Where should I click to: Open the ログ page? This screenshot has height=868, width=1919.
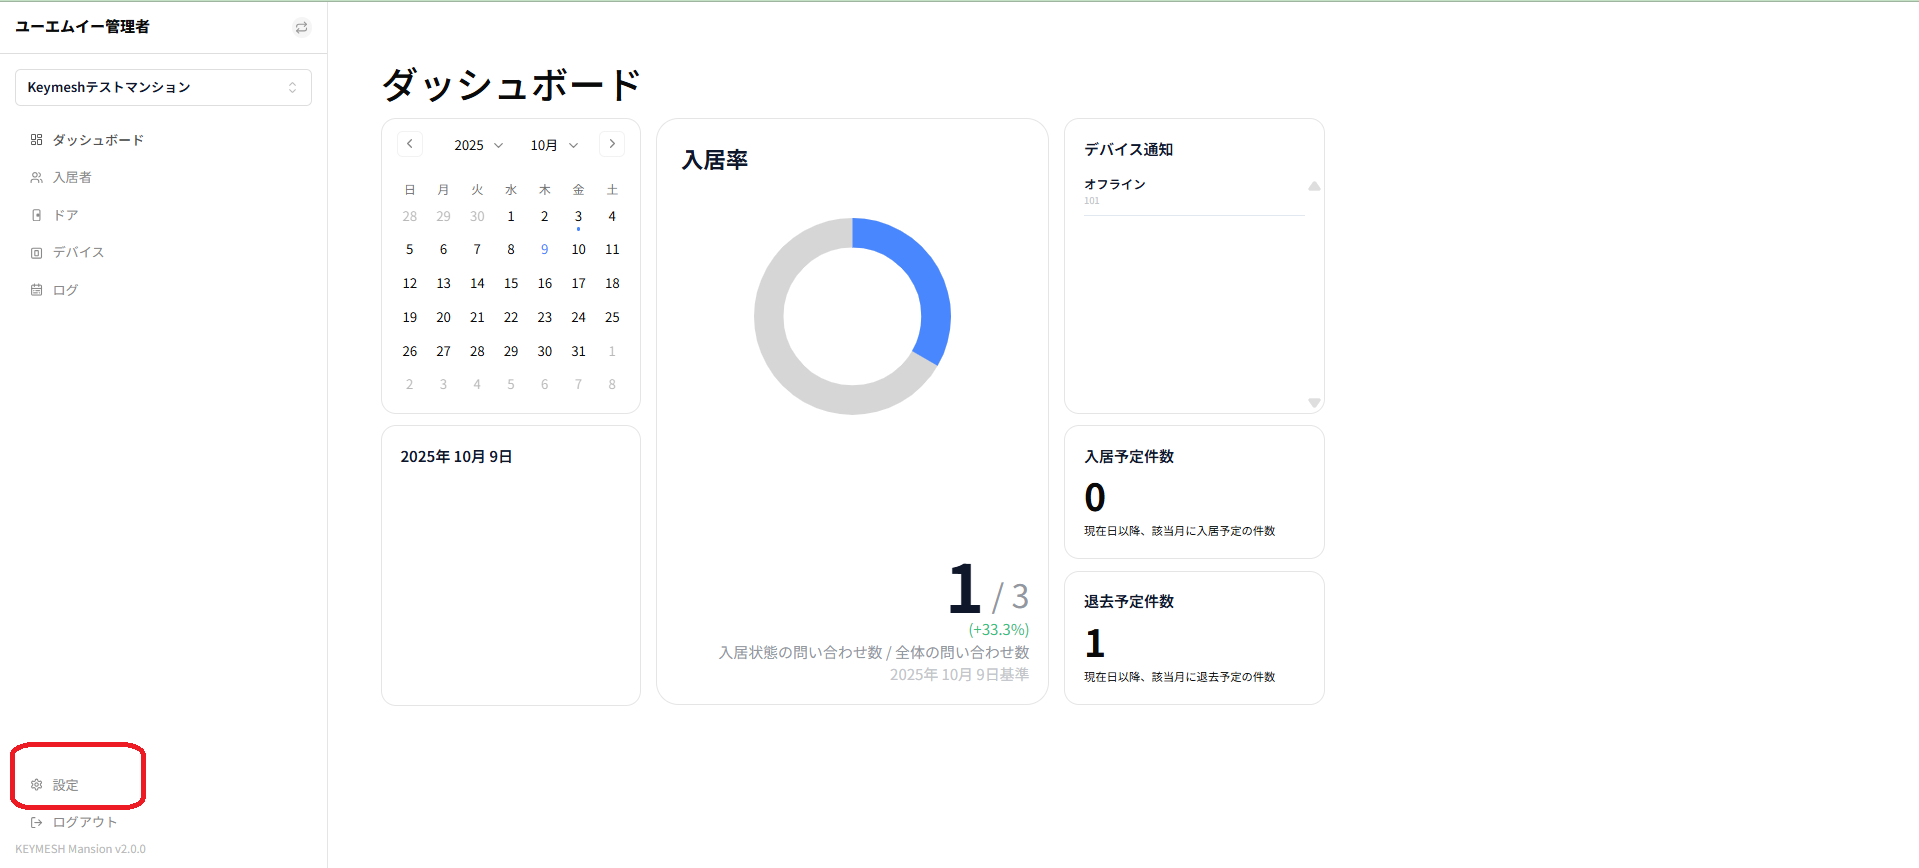[65, 290]
